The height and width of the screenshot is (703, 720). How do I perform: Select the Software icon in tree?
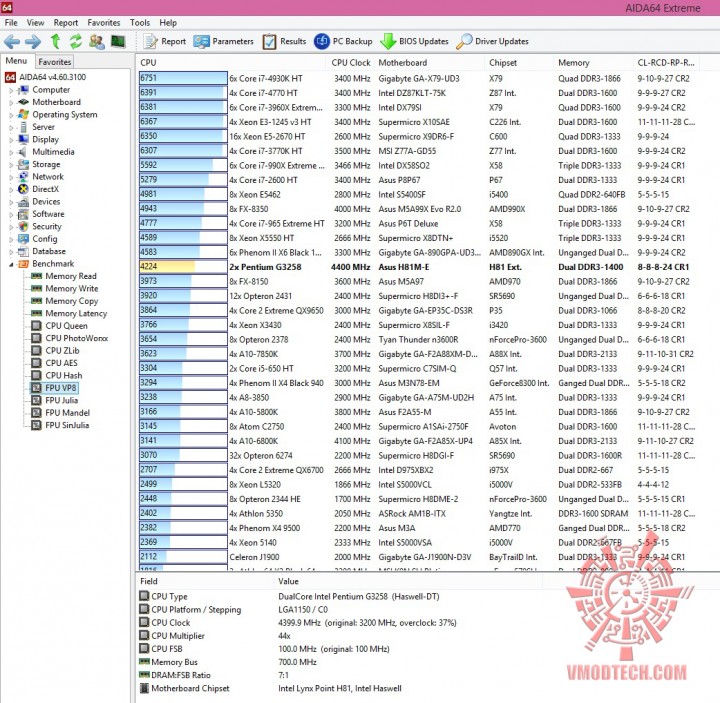tap(23, 214)
